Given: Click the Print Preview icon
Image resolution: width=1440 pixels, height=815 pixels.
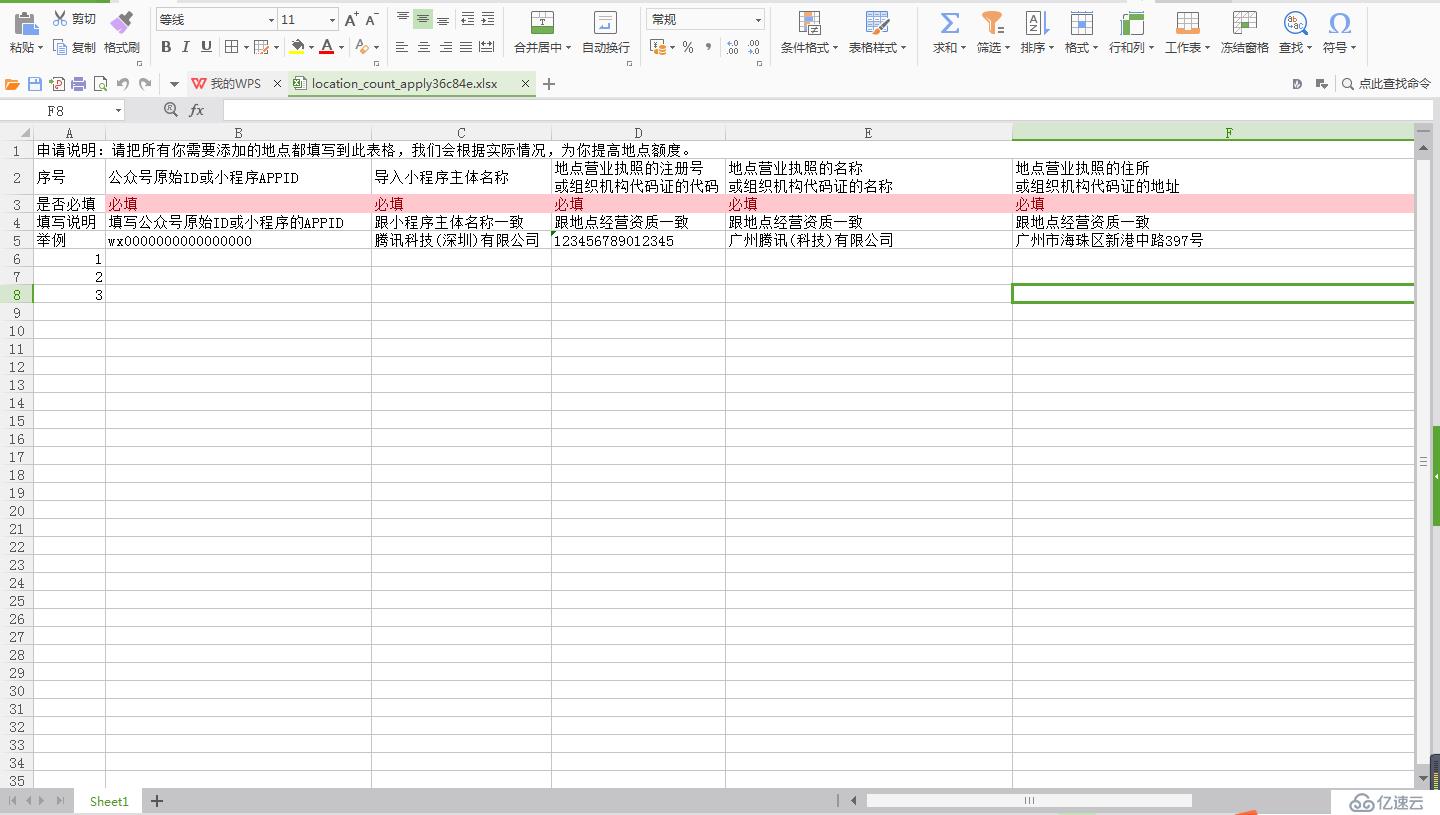Looking at the screenshot, I should coord(100,84).
